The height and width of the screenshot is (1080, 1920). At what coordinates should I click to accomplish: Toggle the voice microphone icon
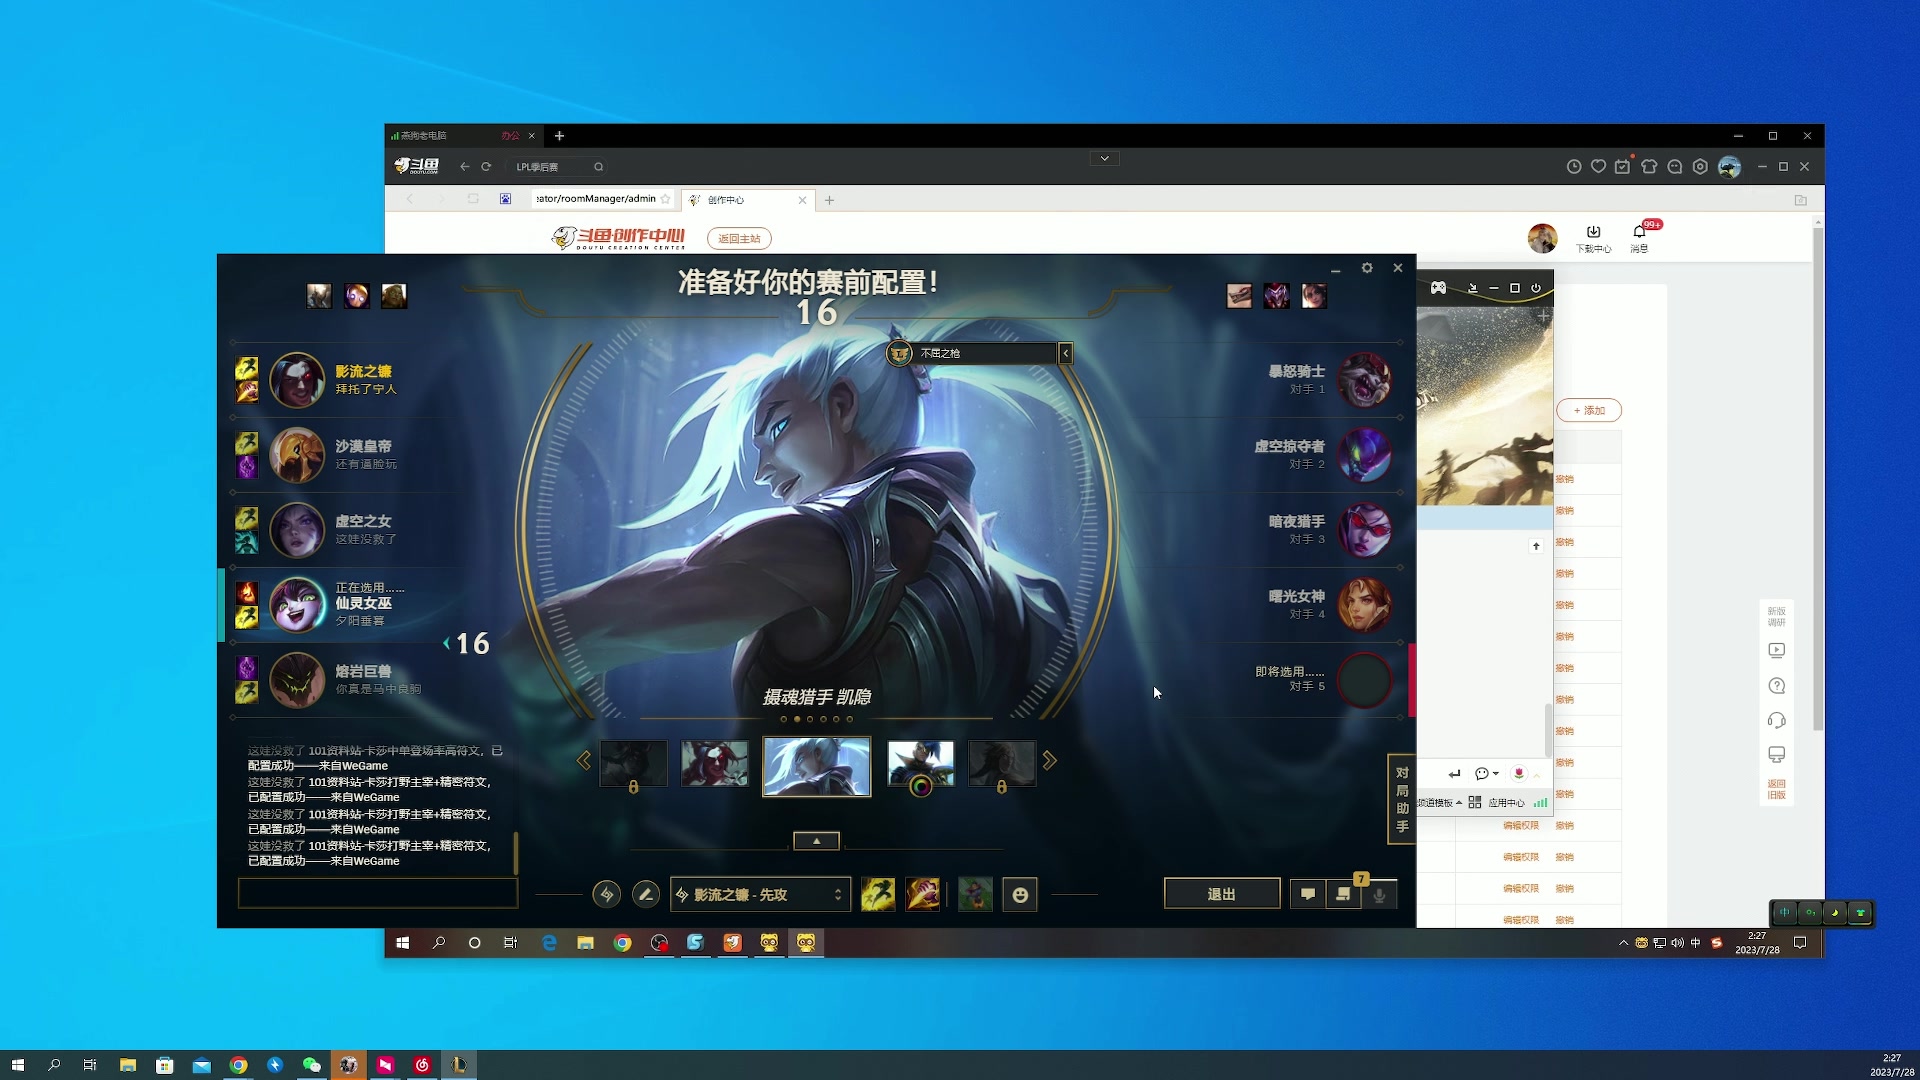click(x=1381, y=895)
